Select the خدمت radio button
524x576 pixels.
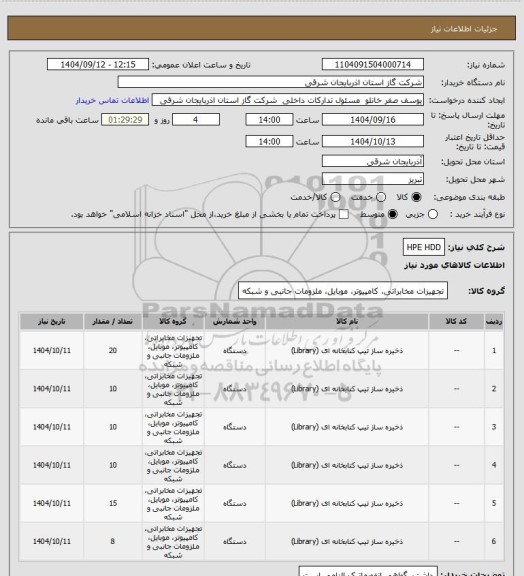point(381,197)
